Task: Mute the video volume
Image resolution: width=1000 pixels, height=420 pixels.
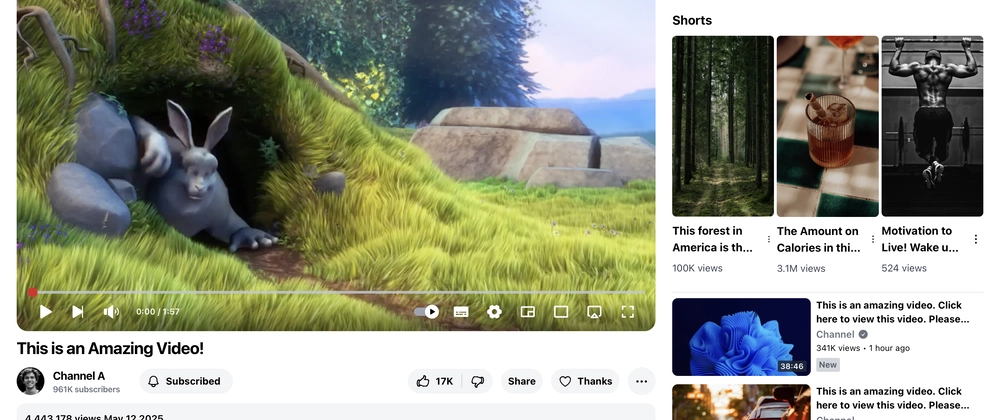Action: pyautogui.click(x=111, y=312)
